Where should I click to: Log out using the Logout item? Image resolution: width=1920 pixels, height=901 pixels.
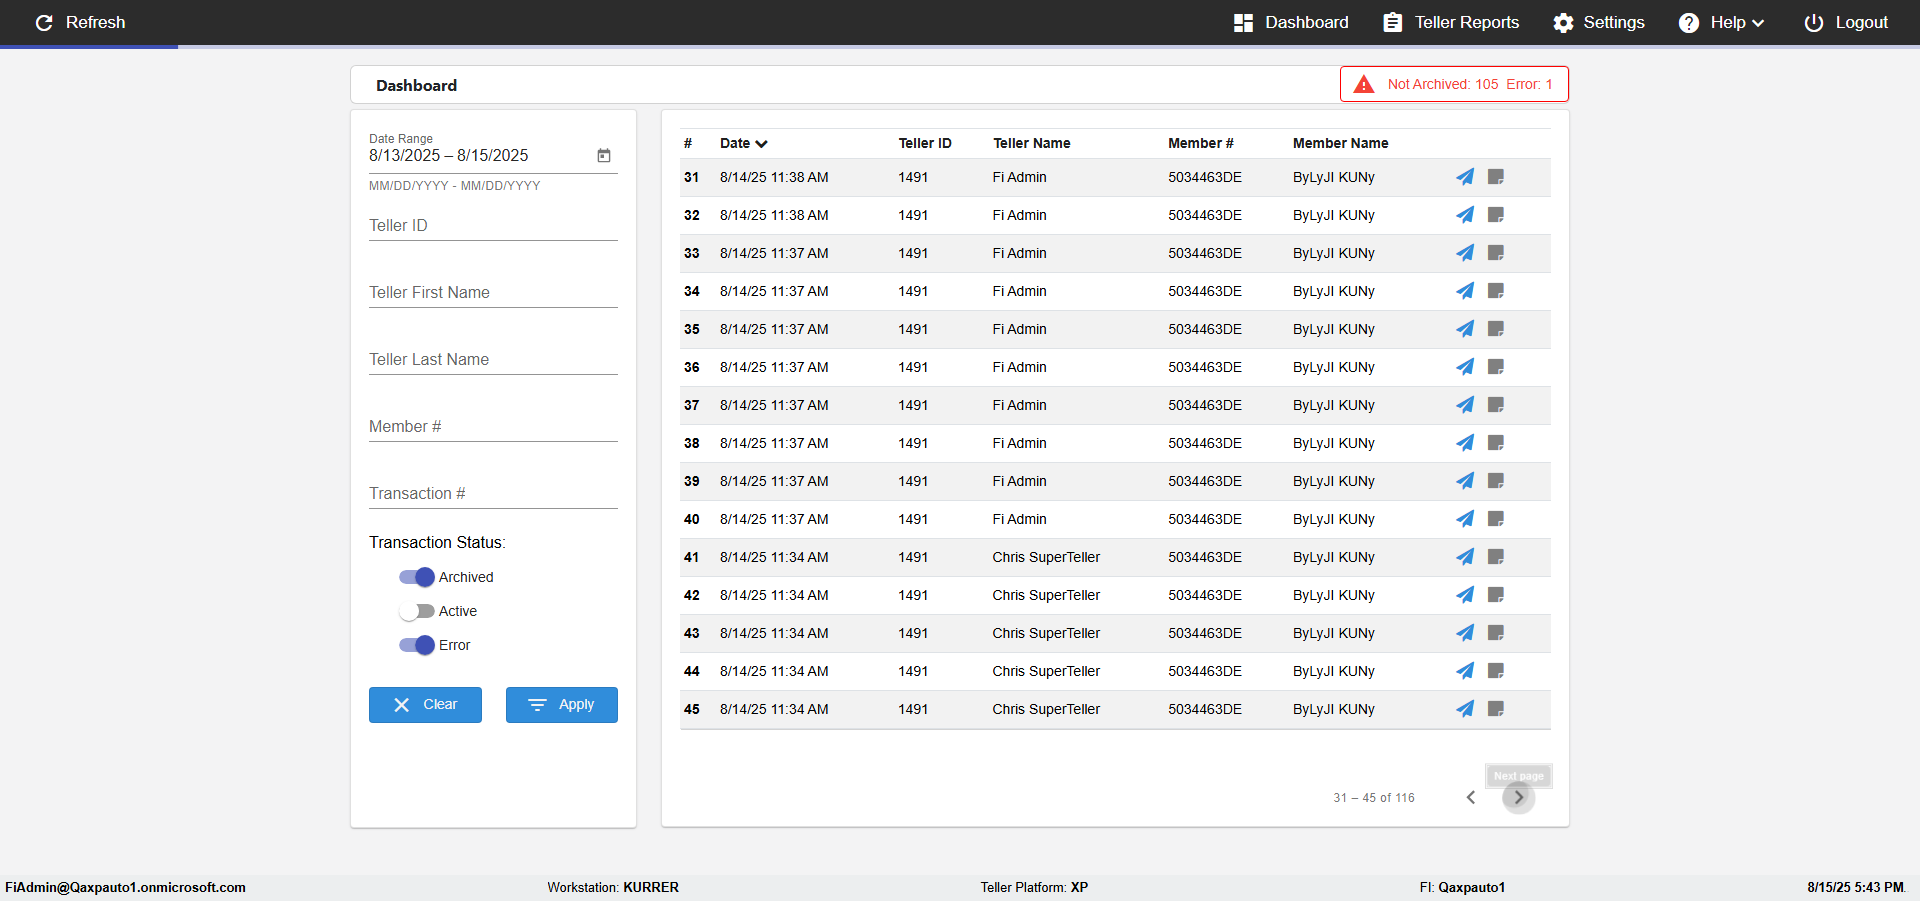(1845, 22)
